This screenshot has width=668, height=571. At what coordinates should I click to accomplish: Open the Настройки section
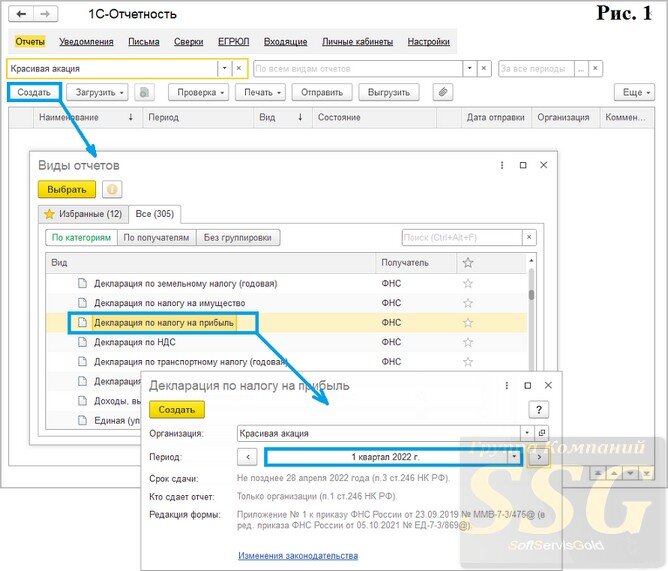(x=429, y=41)
